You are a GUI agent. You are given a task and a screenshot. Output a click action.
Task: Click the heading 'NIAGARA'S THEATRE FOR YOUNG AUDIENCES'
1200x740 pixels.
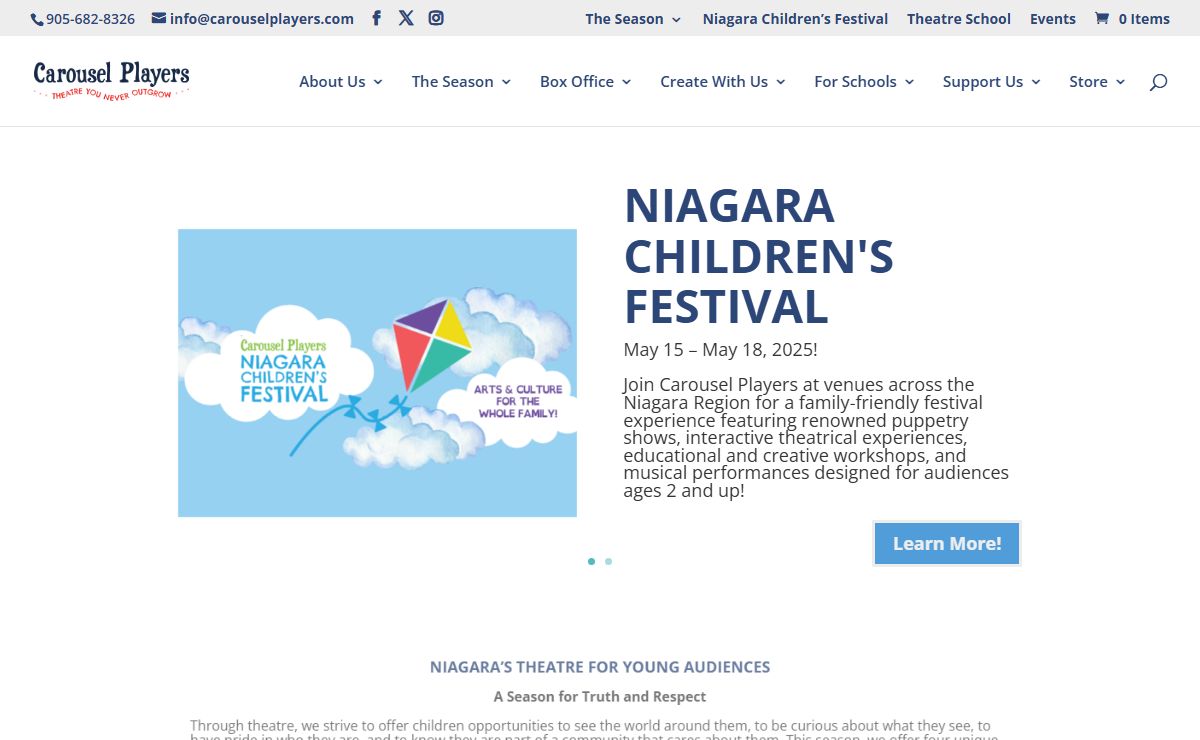tap(600, 667)
